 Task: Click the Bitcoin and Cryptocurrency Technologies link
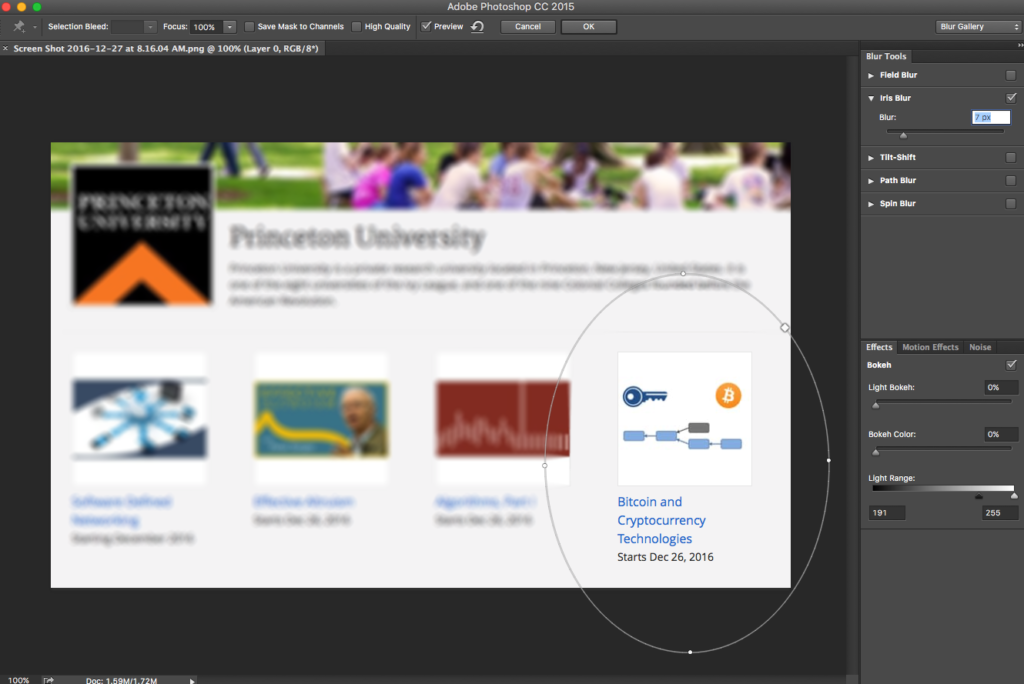[x=662, y=521]
